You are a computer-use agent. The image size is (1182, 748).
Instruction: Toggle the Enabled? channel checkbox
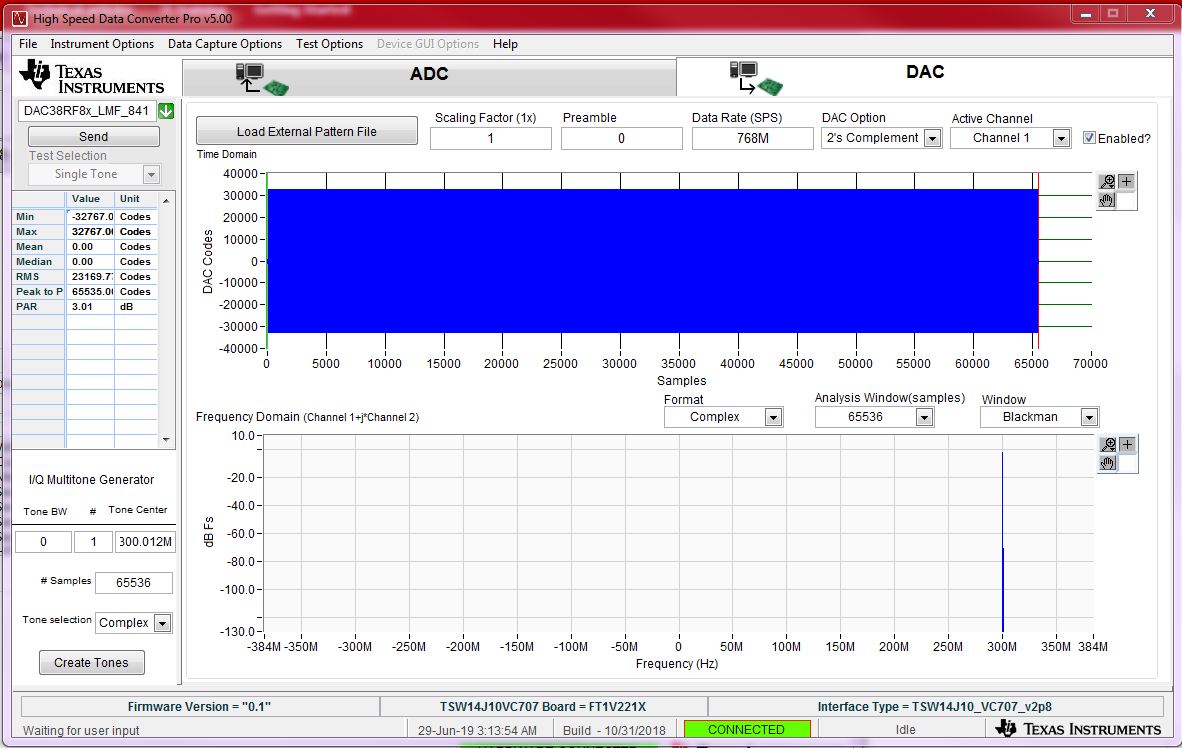coord(1089,138)
